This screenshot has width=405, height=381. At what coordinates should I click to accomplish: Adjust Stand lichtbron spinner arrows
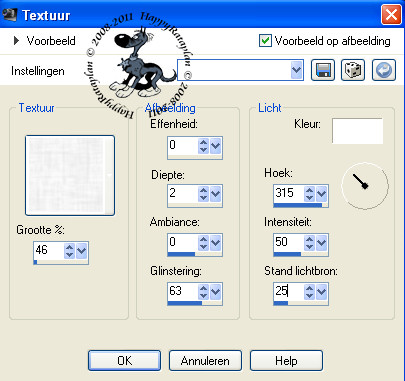click(309, 292)
